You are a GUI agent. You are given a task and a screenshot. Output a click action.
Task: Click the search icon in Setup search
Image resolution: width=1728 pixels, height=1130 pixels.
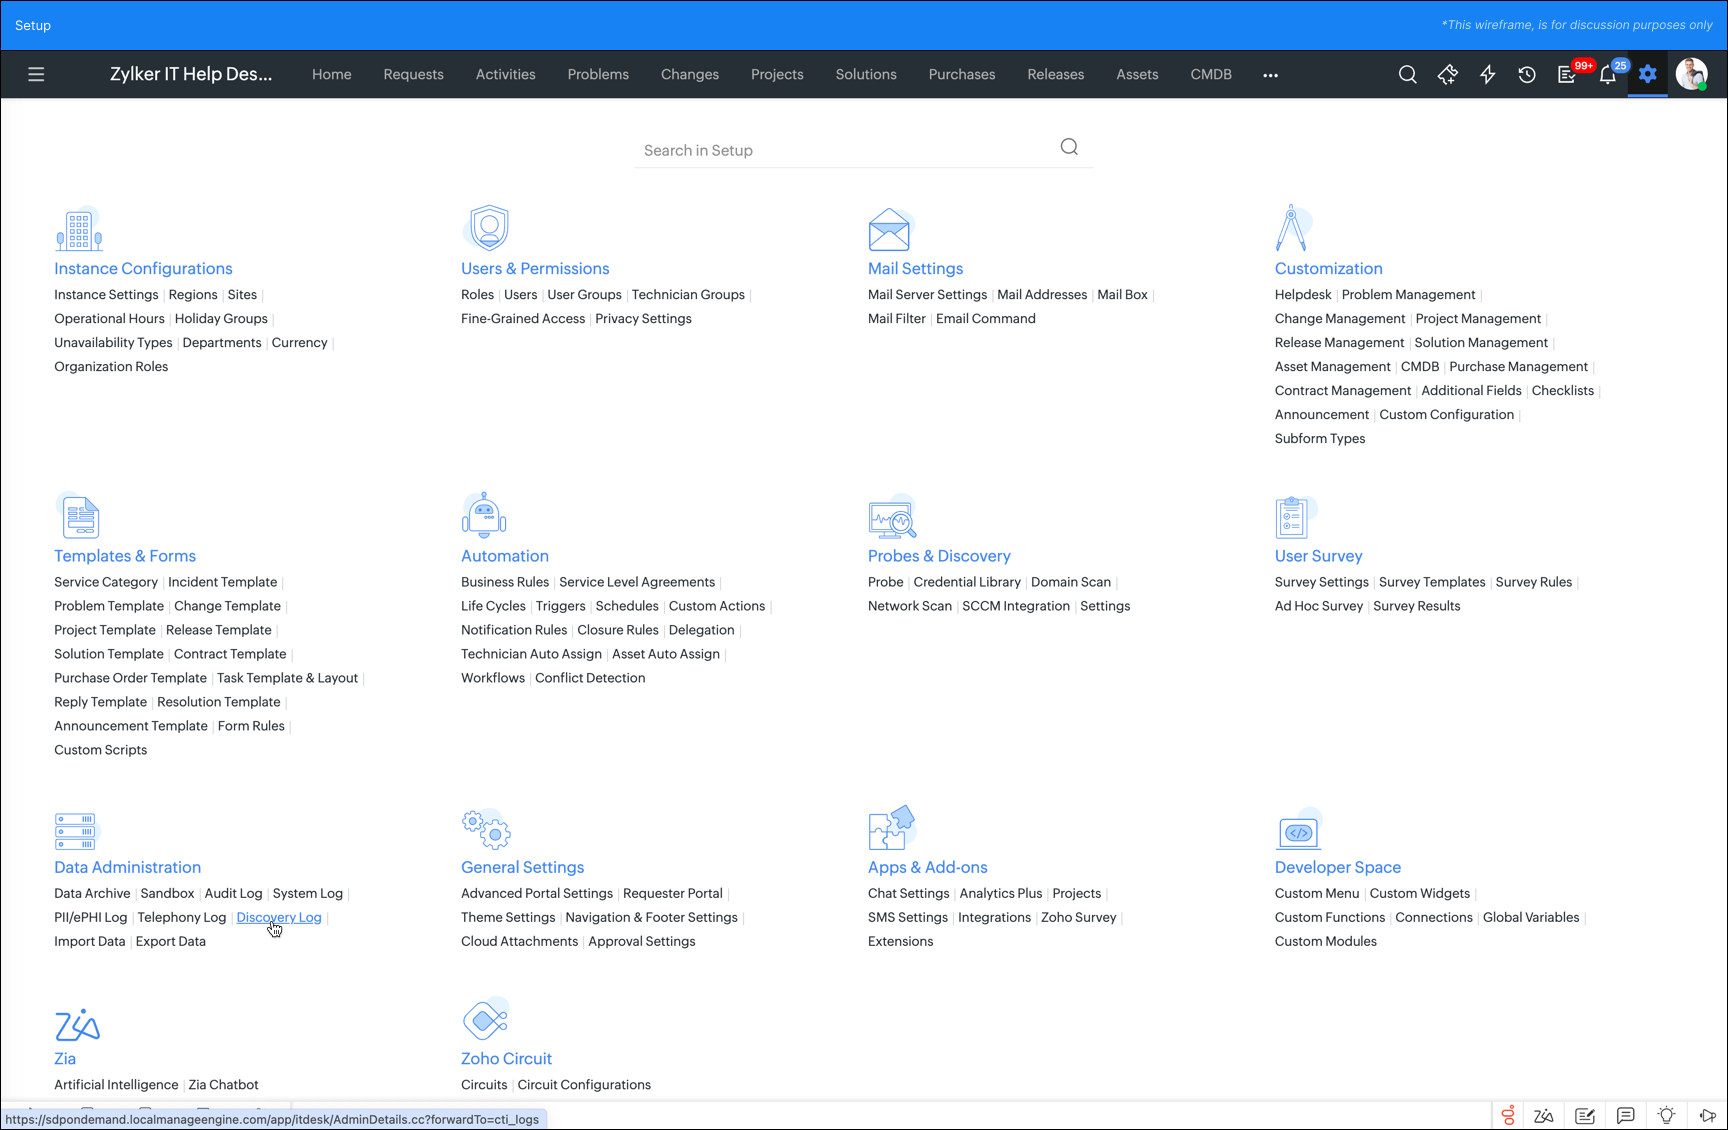[1069, 147]
